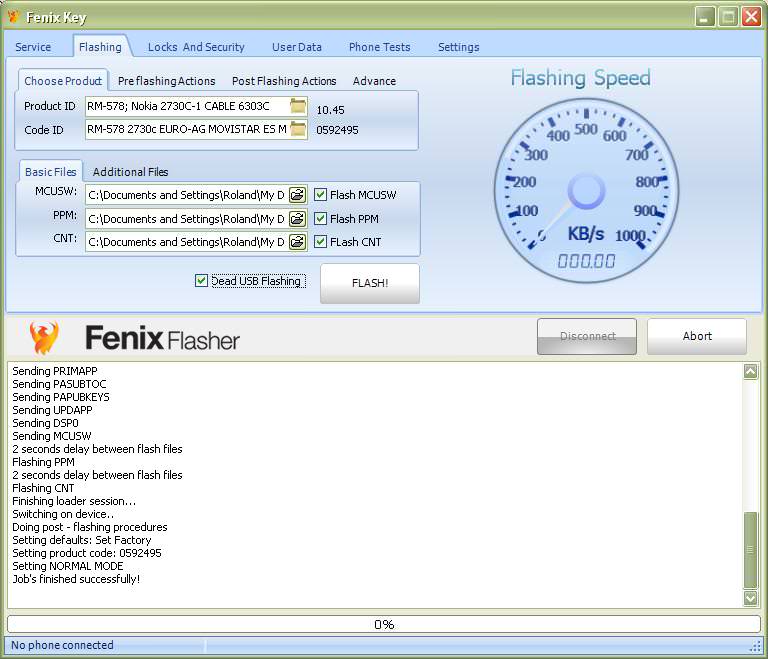The height and width of the screenshot is (659, 768).
Task: Click log line 'Setting NORMAL MODE'
Action: pyautogui.click(x=68, y=566)
